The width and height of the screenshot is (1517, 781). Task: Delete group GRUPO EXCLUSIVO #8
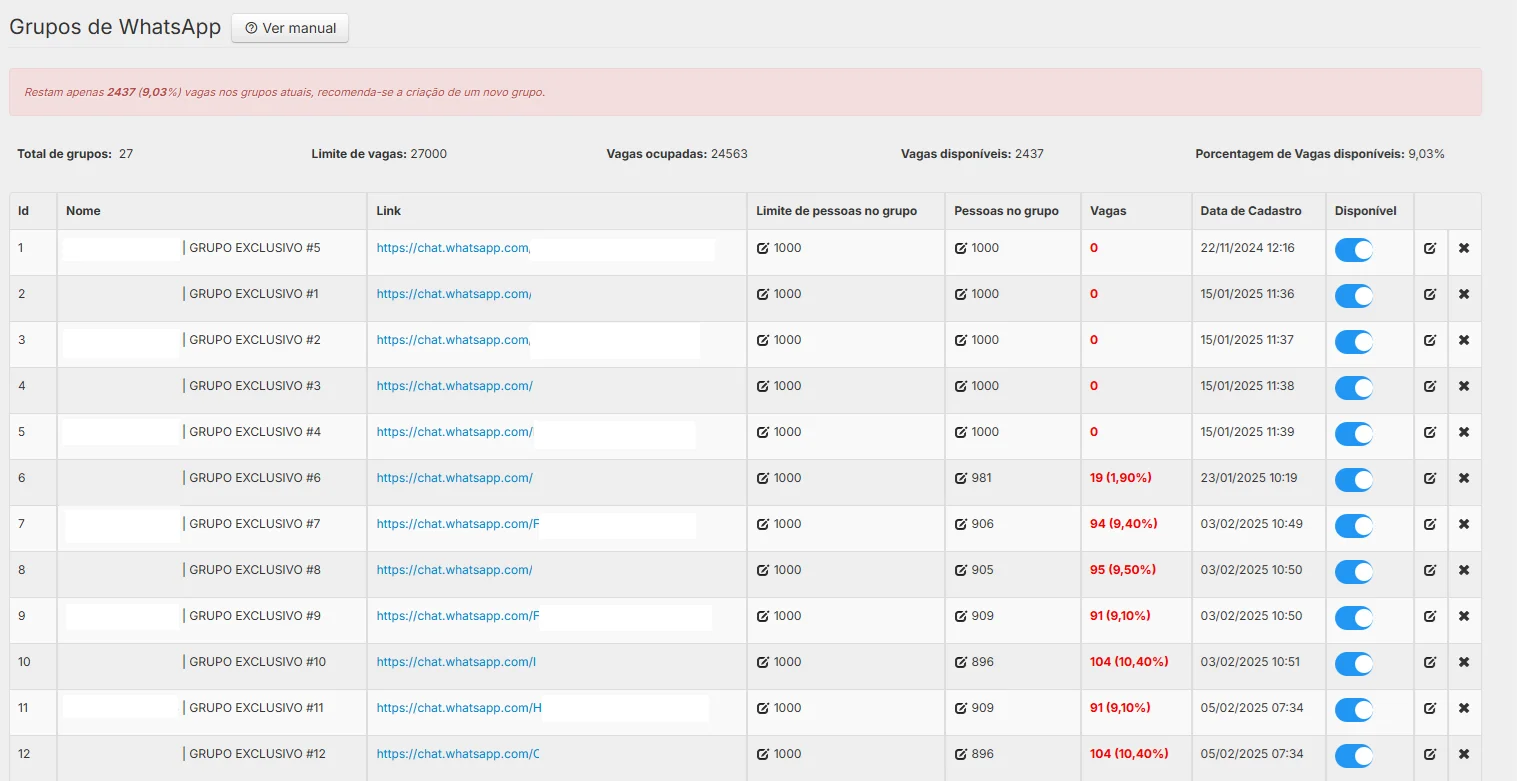[x=1464, y=570]
